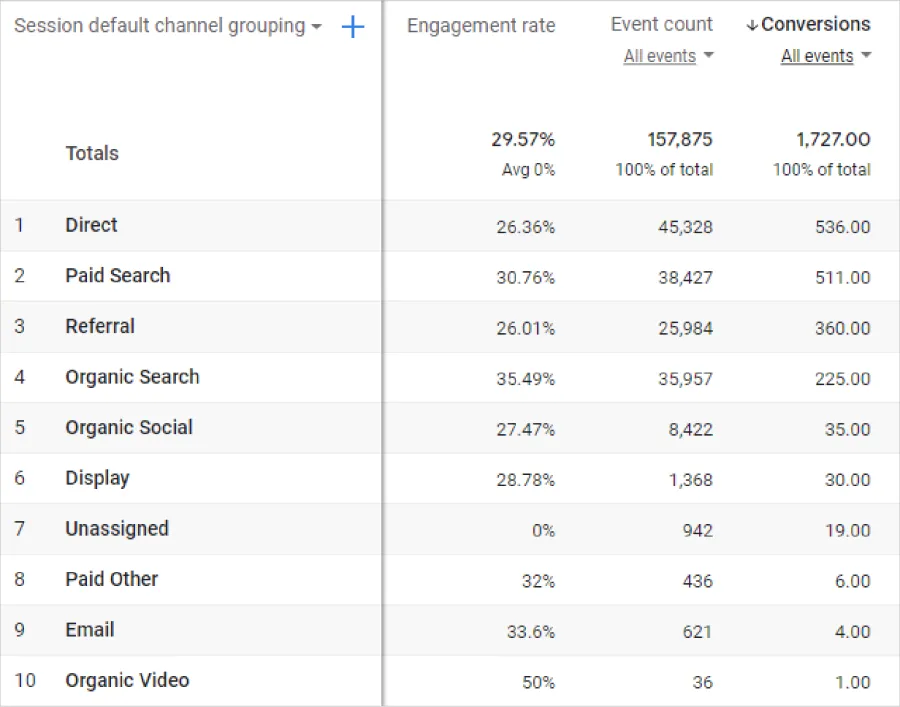Click the Display channel row
900x707 pixels.
(x=97, y=478)
